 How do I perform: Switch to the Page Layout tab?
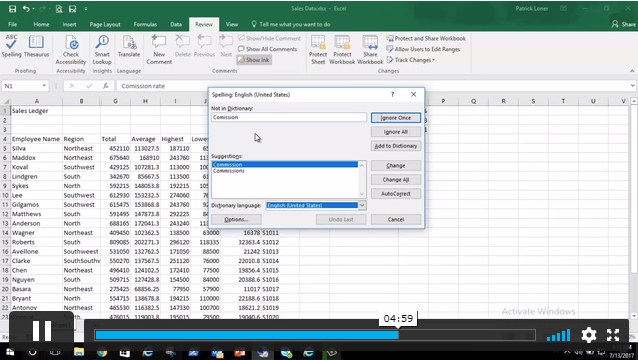click(105, 24)
